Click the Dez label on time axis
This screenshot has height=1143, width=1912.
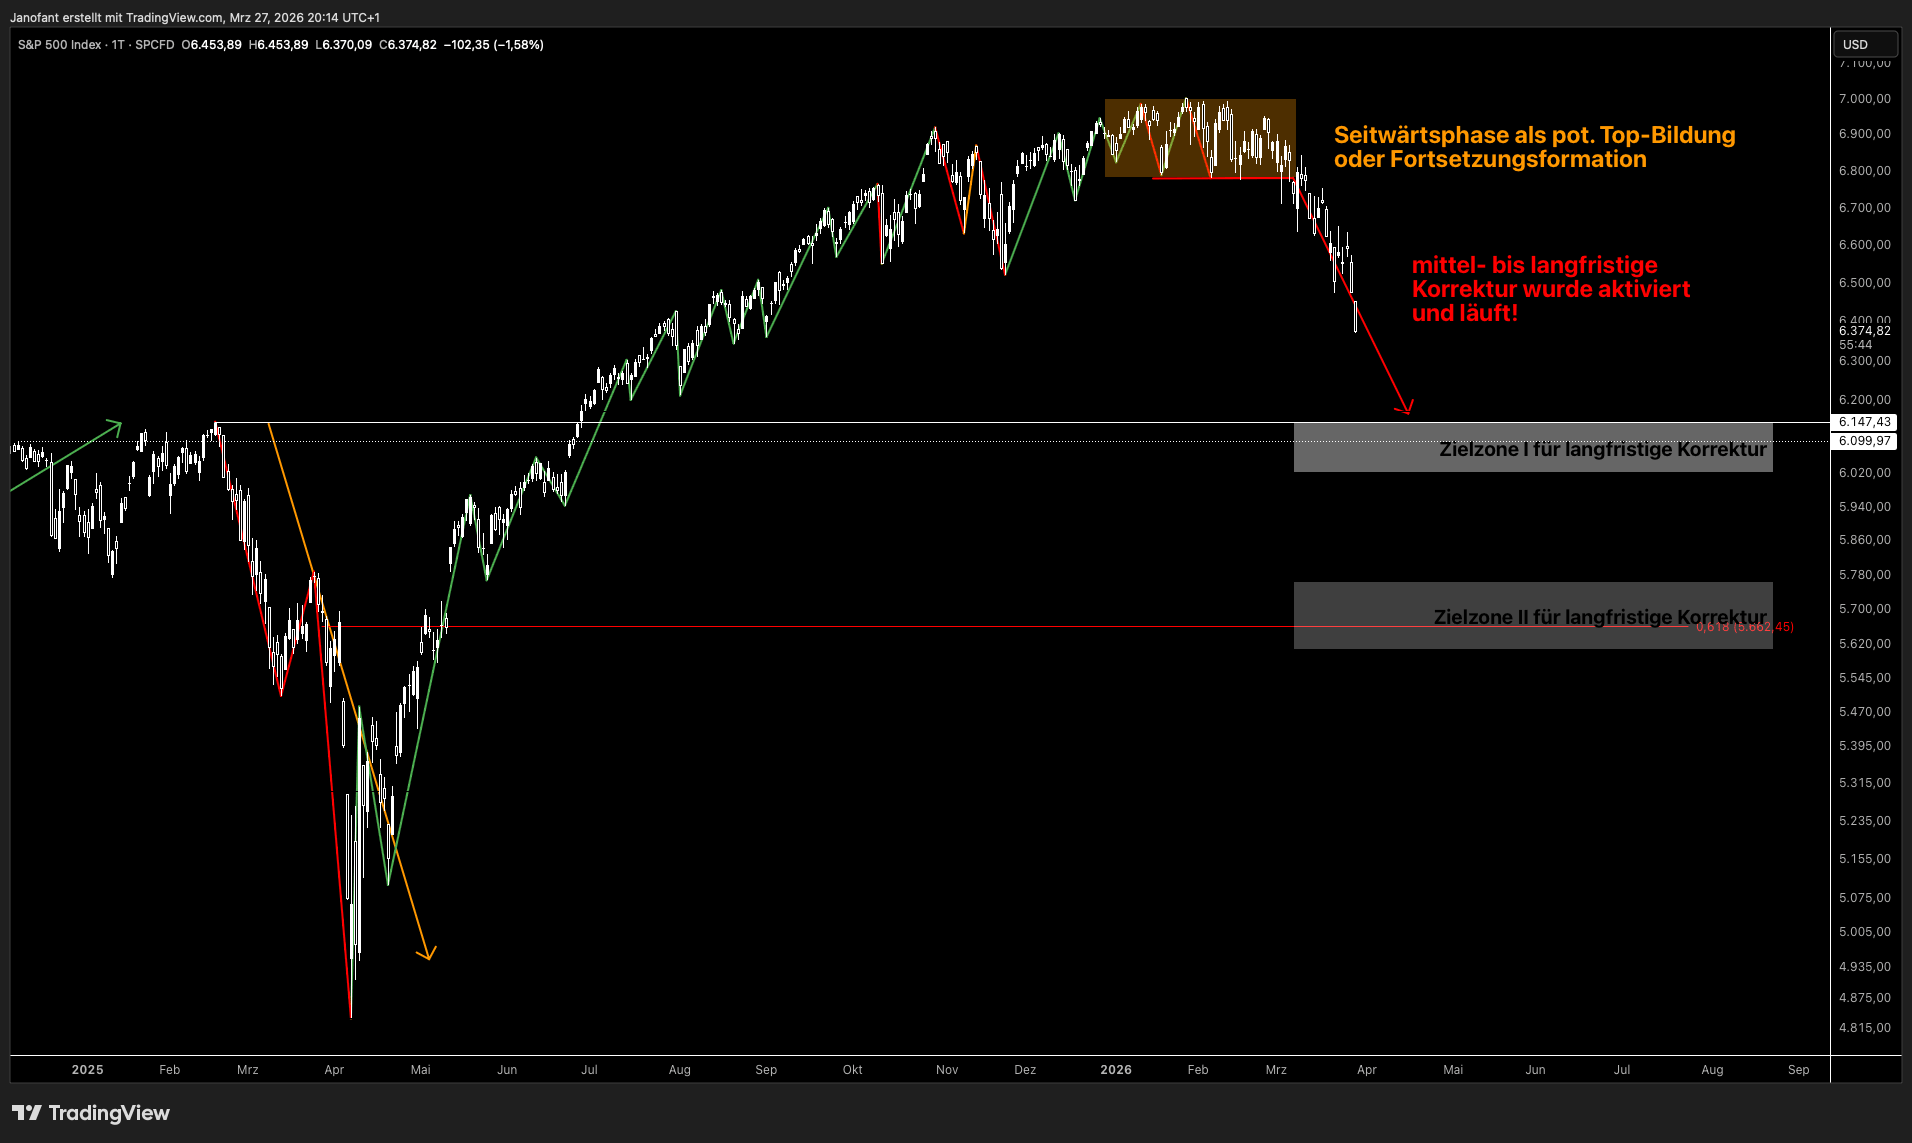[x=1025, y=1070]
